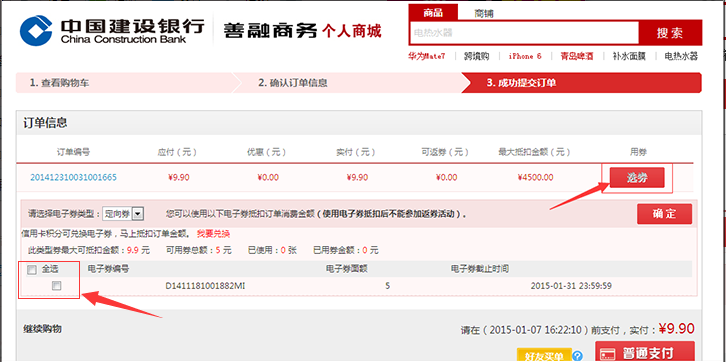
Task: Click the 善融商务 个人商城 title
Action: (302, 31)
